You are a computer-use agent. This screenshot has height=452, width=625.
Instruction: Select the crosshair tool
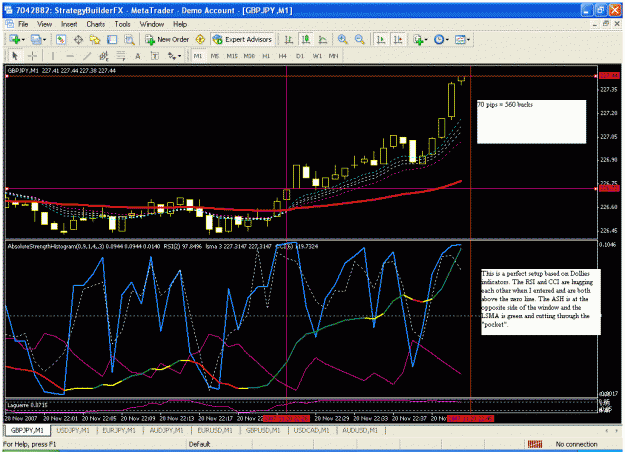[32, 56]
